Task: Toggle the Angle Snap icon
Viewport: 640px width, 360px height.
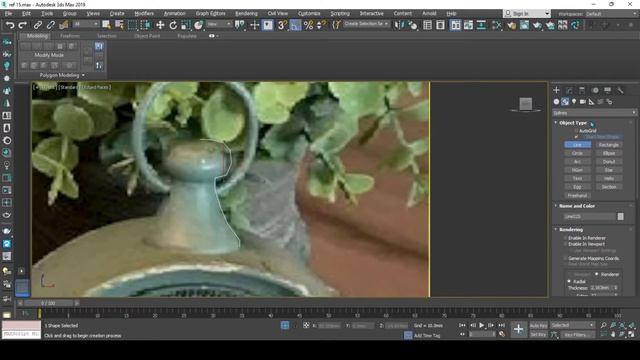Action: pos(295,25)
